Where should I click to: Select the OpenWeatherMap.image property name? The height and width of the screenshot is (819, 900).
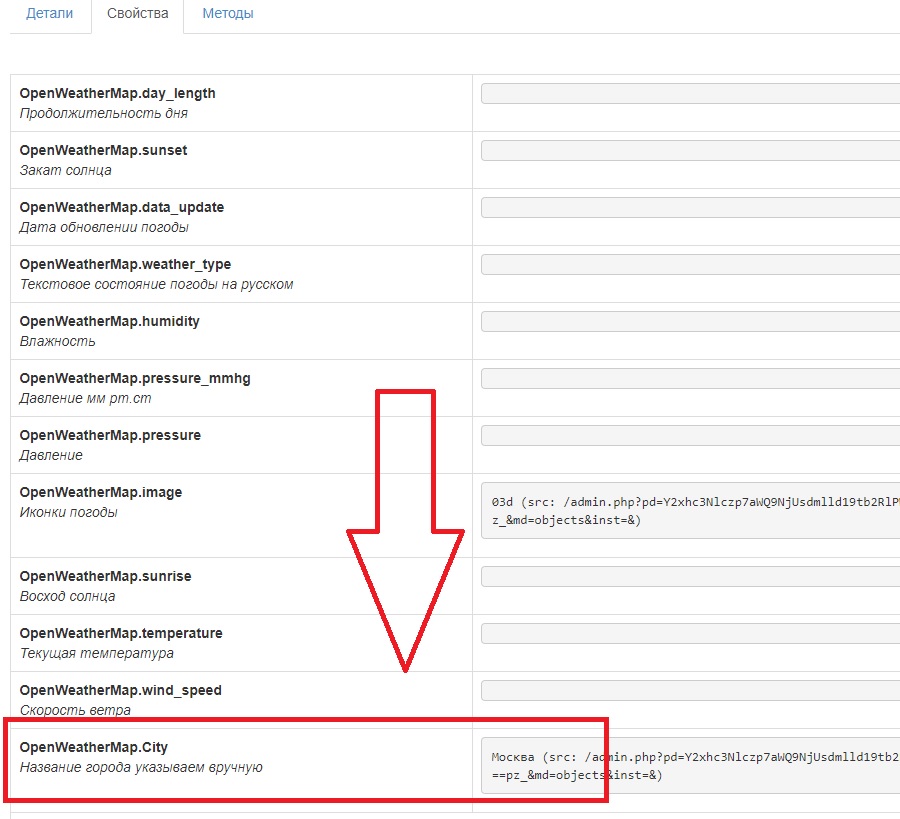click(x=101, y=492)
